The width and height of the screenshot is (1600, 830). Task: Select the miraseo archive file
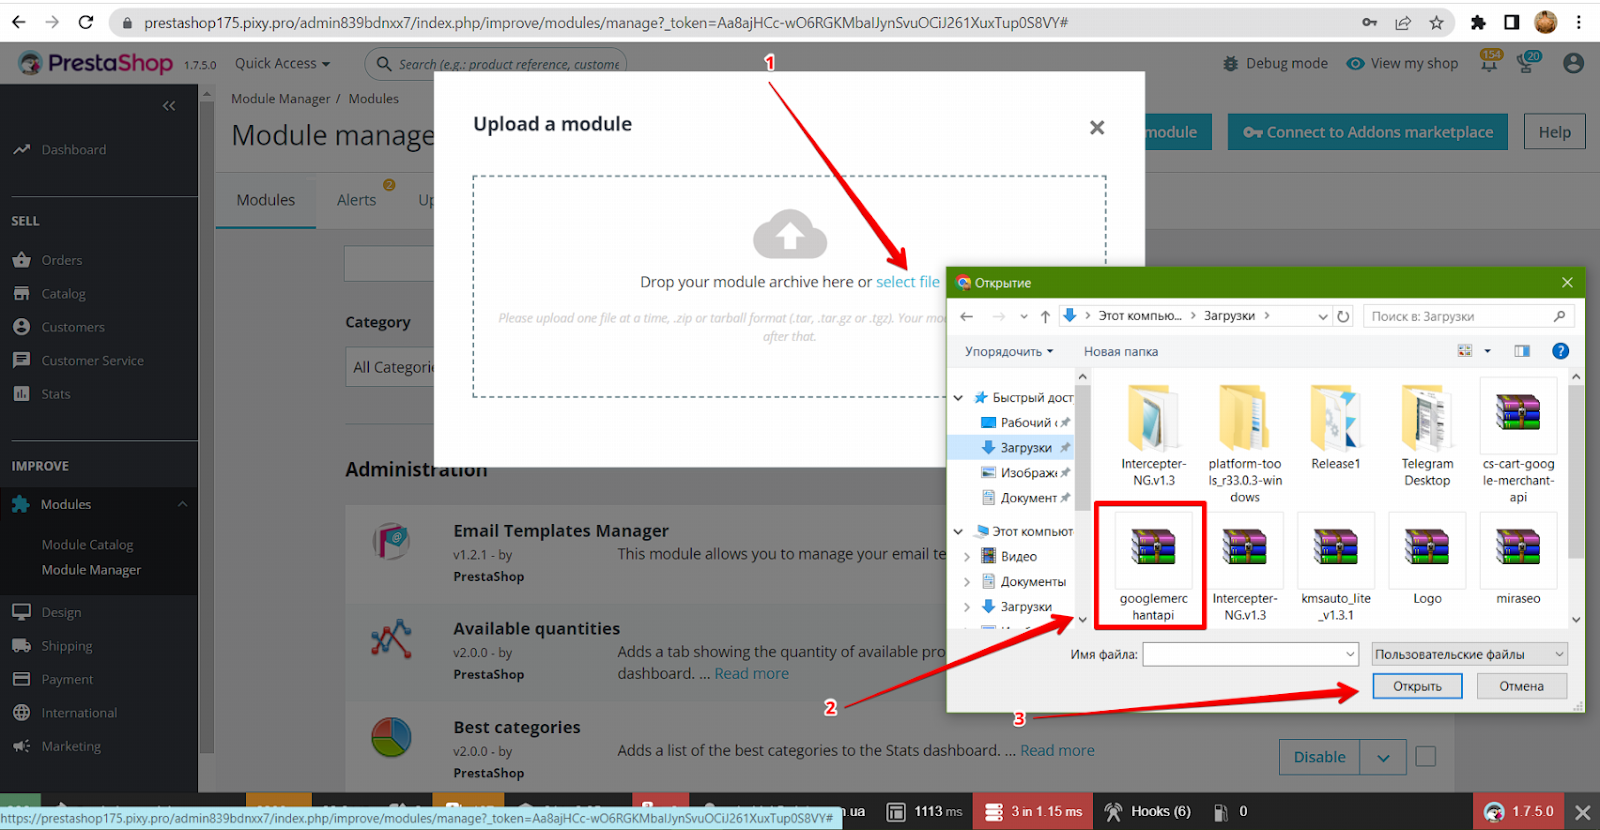click(1518, 559)
